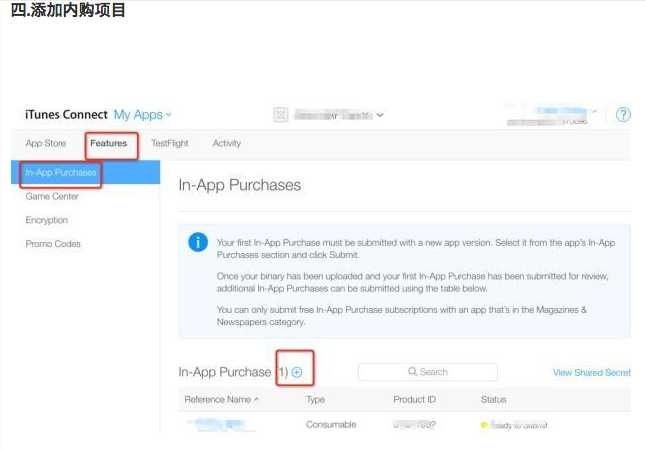Image resolution: width=646 pixels, height=450 pixels.
Task: Click the In-App Purchases page heading
Action: (x=239, y=185)
